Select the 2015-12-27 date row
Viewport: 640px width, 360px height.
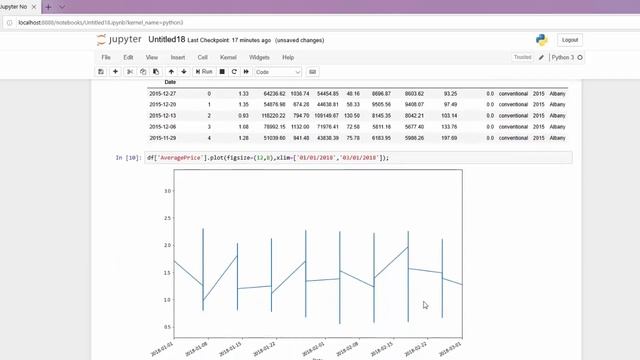point(357,93)
